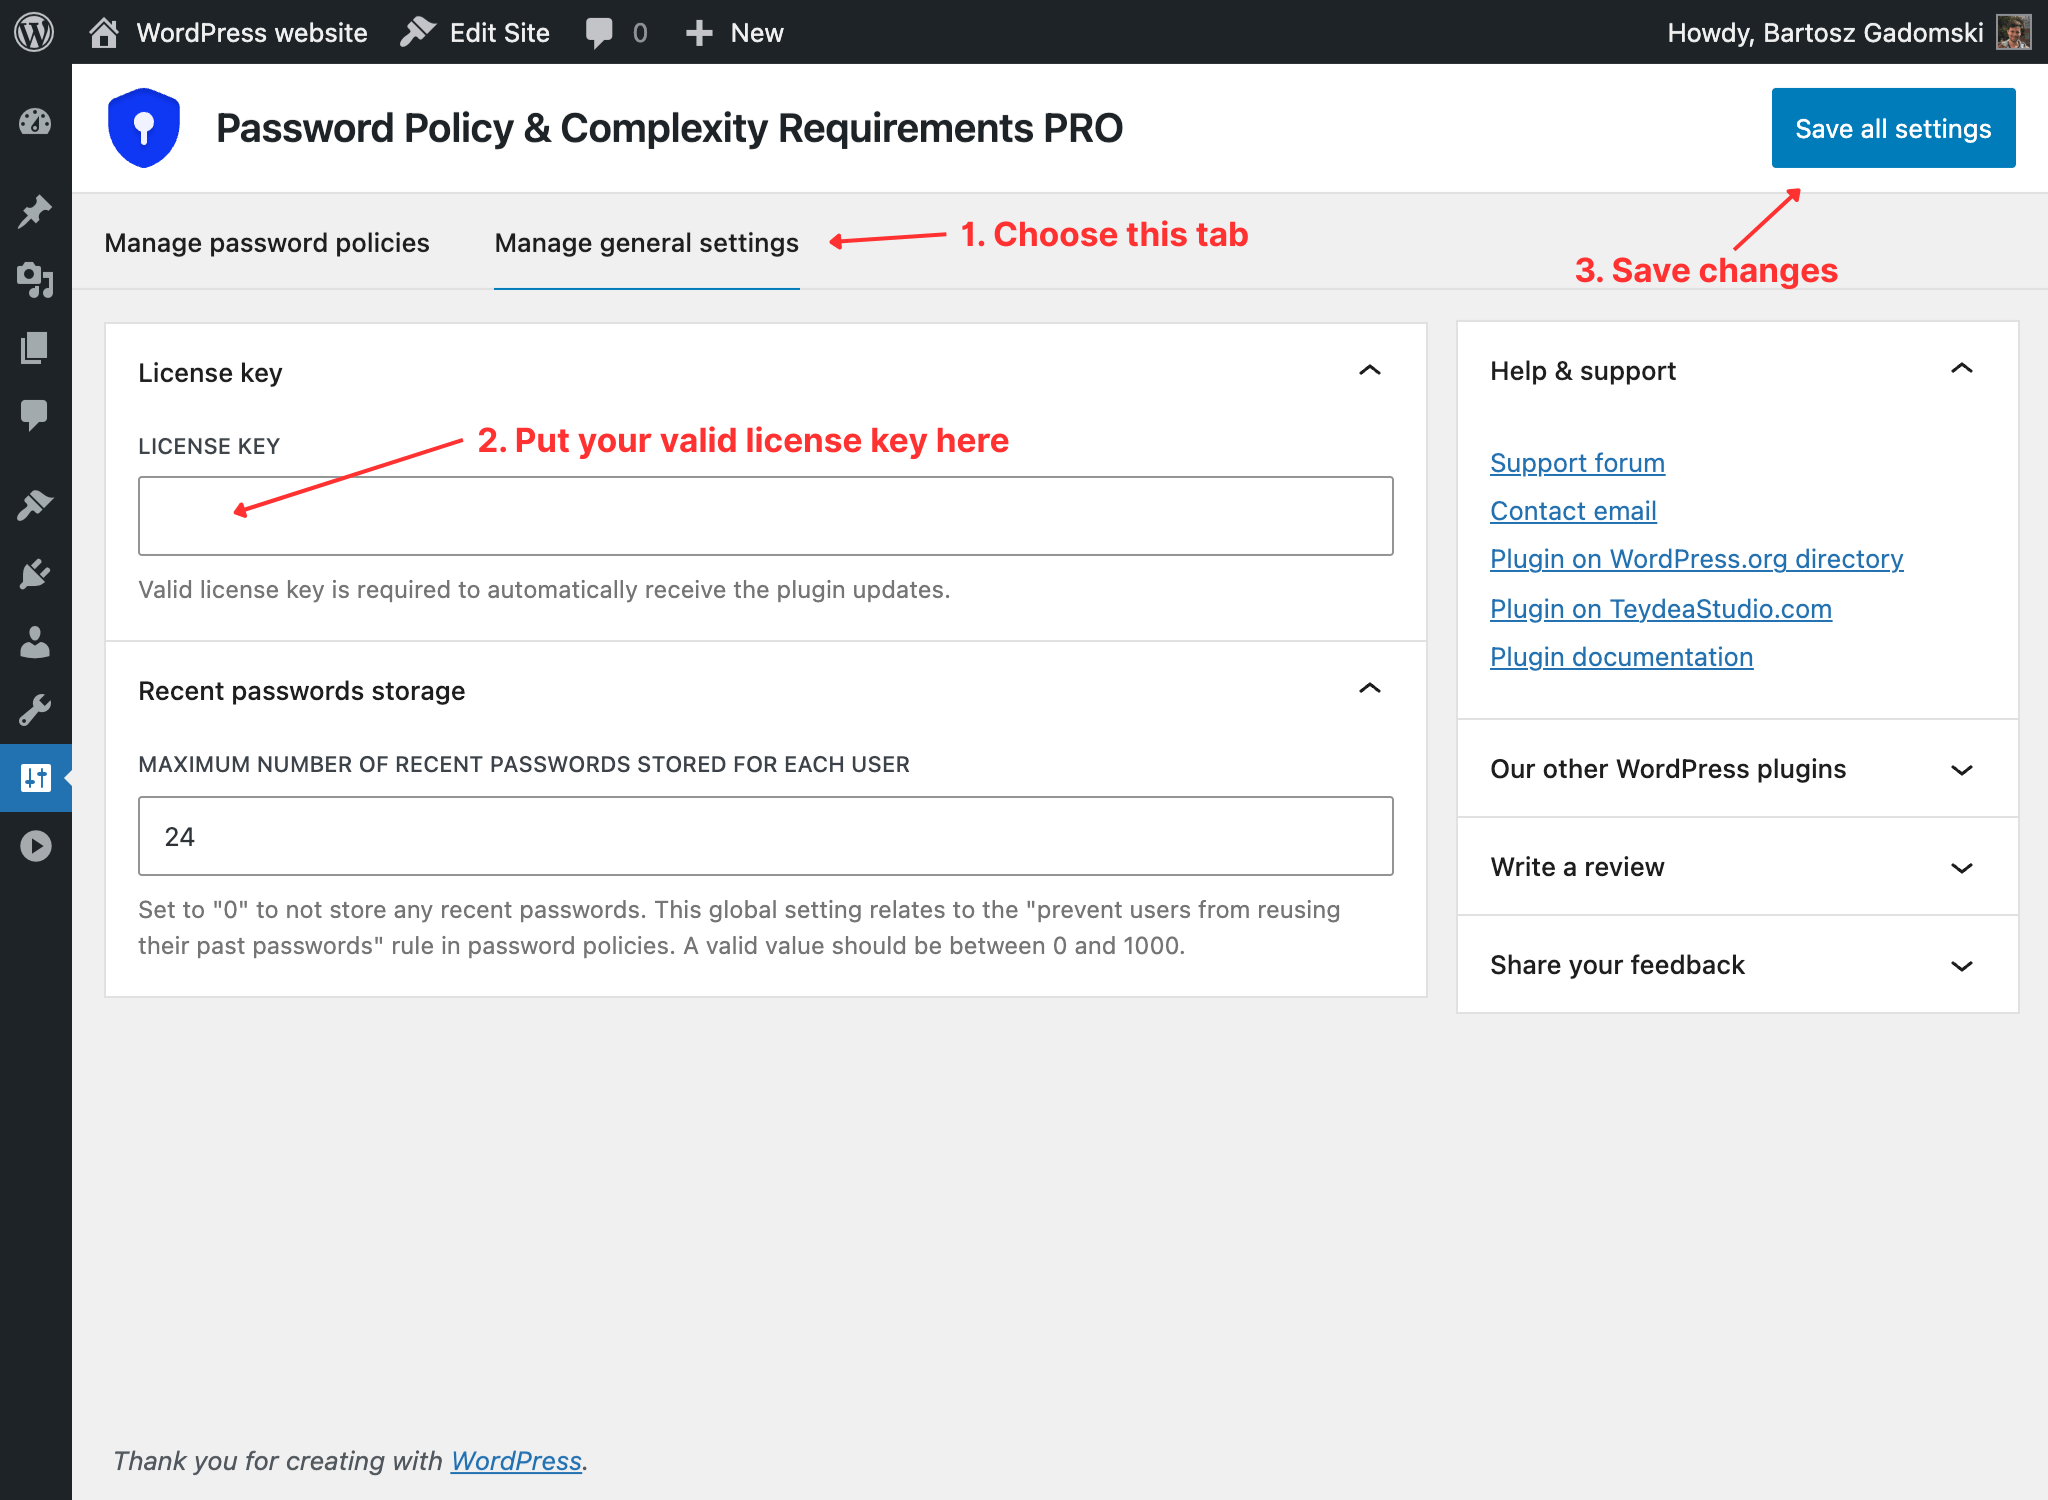Click the Password Policy & Complexity Requirements PRO title
Screen dimensions: 2048x1500
point(669,128)
